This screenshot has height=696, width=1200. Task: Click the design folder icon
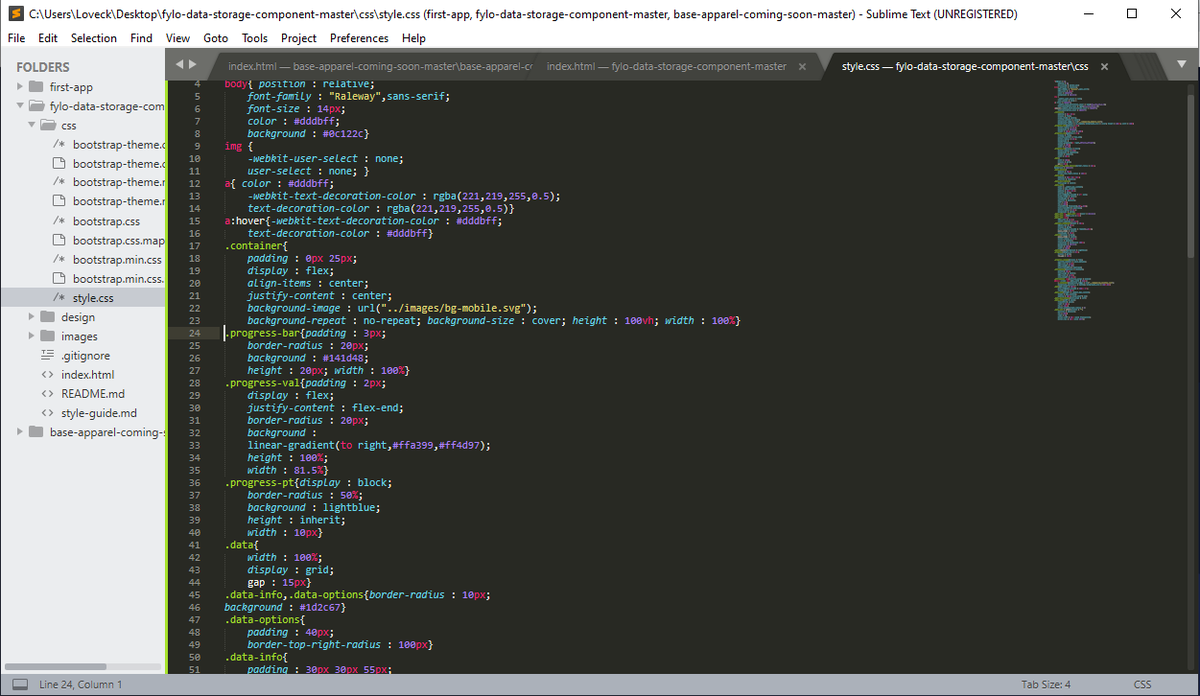(x=48, y=317)
